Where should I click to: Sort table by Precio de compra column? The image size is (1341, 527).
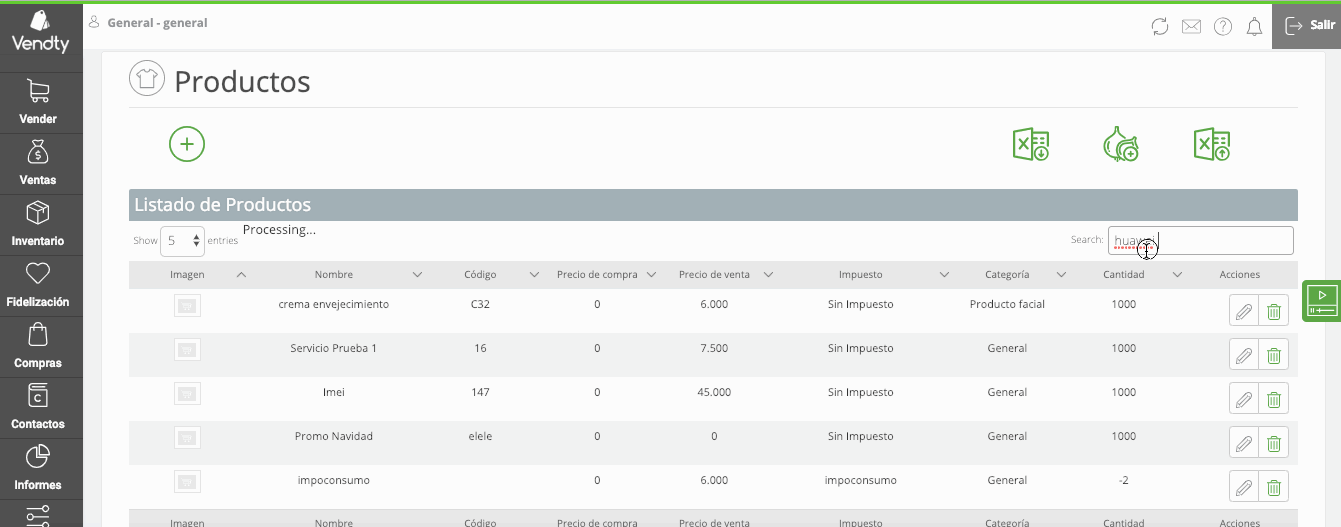(597, 274)
